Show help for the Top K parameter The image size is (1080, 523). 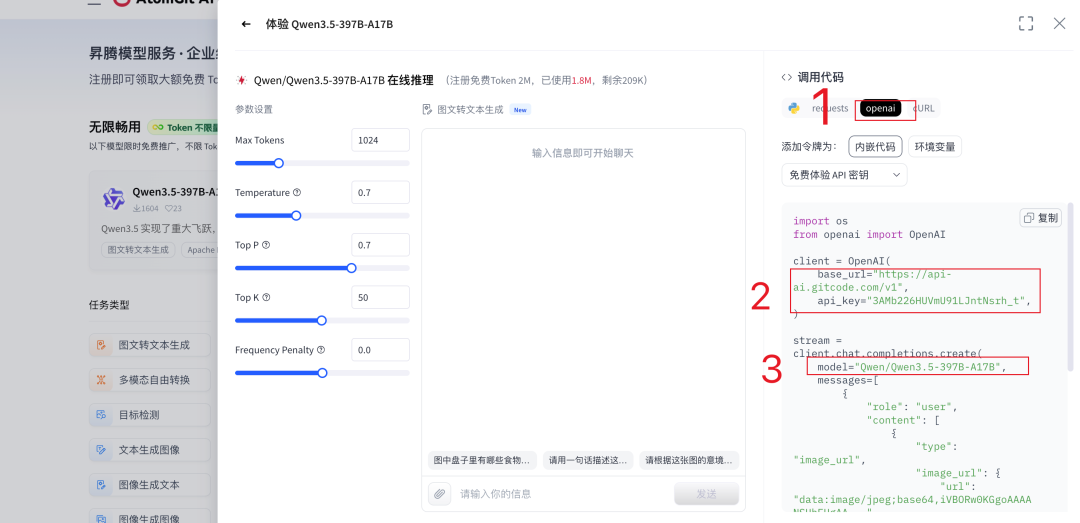266,297
